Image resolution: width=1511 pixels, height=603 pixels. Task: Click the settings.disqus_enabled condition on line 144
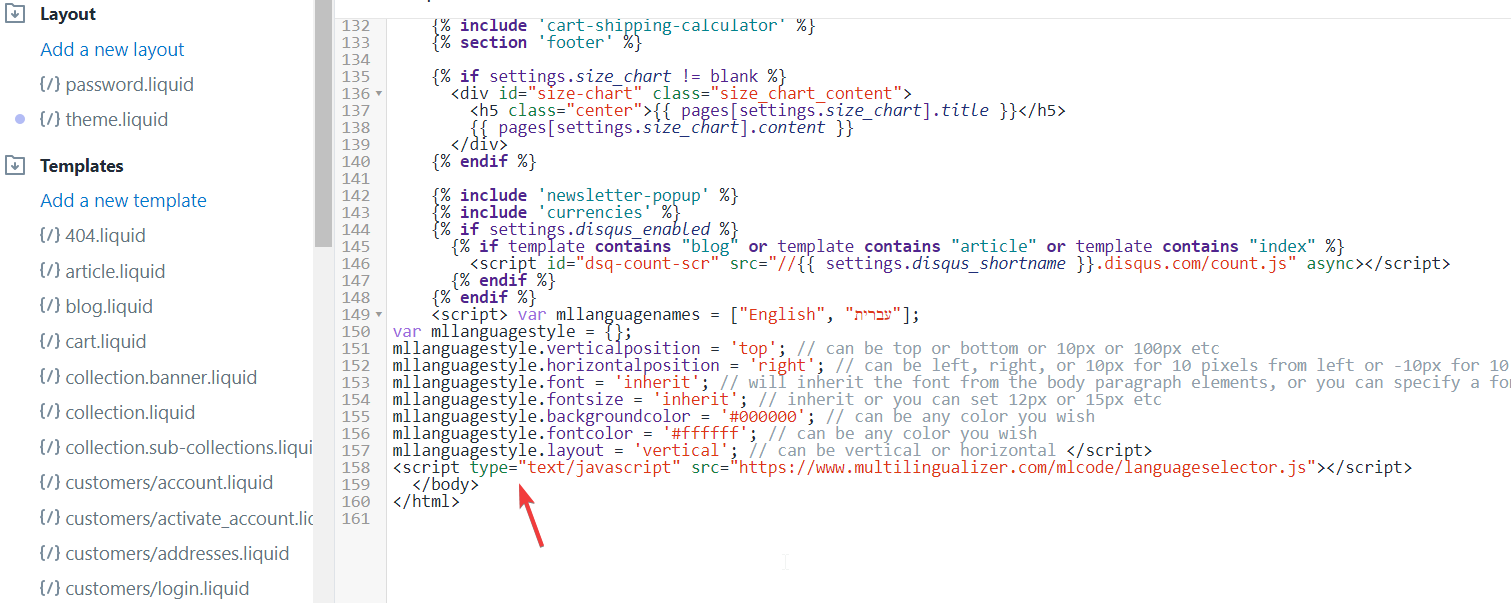pos(585,230)
